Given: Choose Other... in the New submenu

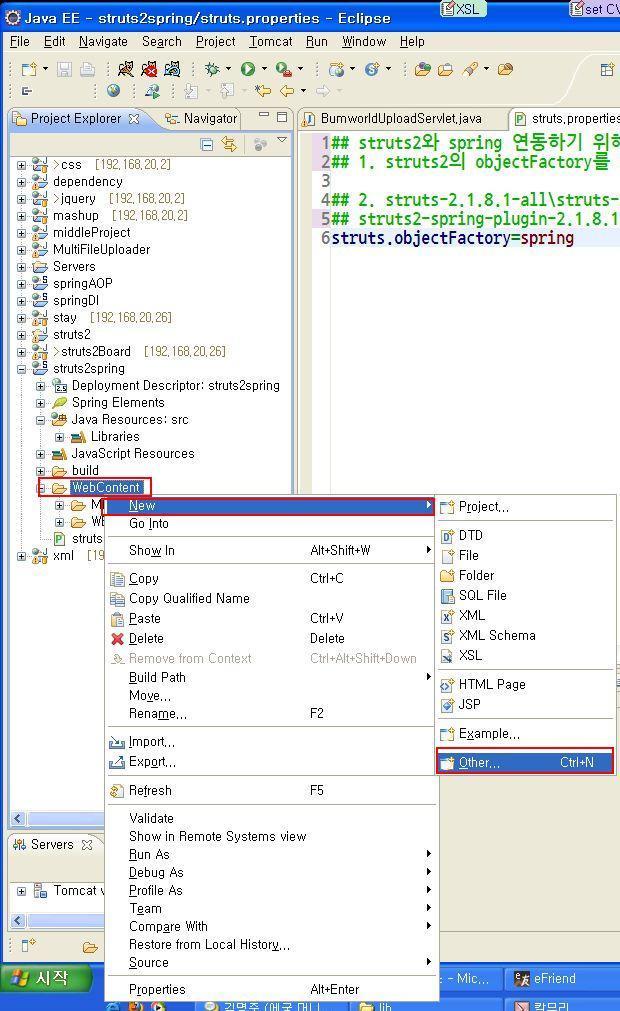Looking at the screenshot, I should (525, 762).
